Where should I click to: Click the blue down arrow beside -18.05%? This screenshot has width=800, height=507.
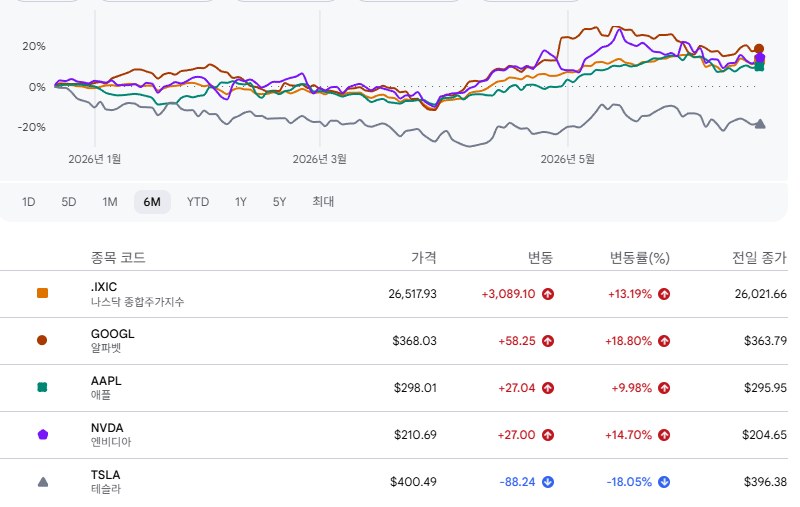pyautogui.click(x=664, y=482)
